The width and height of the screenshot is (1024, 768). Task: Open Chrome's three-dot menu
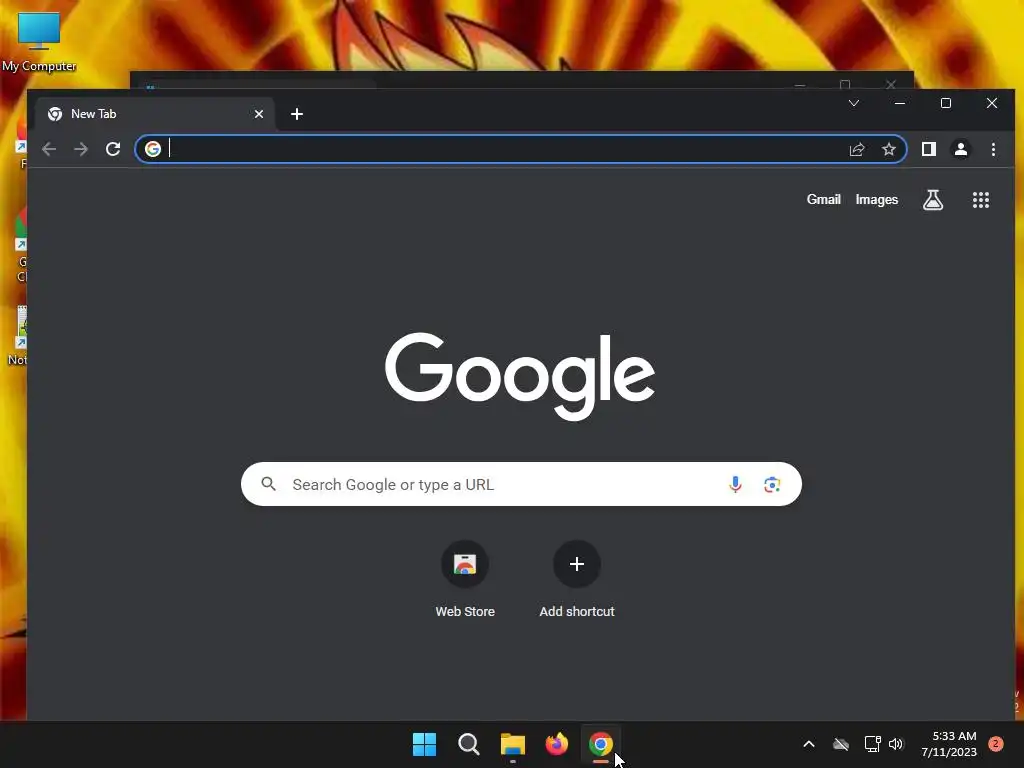click(x=993, y=150)
